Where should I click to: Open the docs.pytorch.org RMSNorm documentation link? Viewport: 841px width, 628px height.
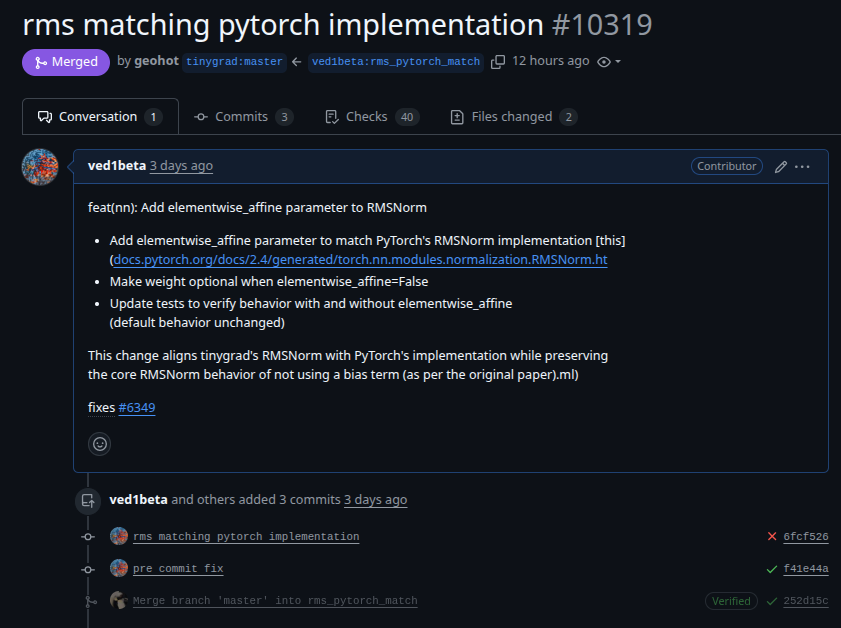tap(360, 260)
